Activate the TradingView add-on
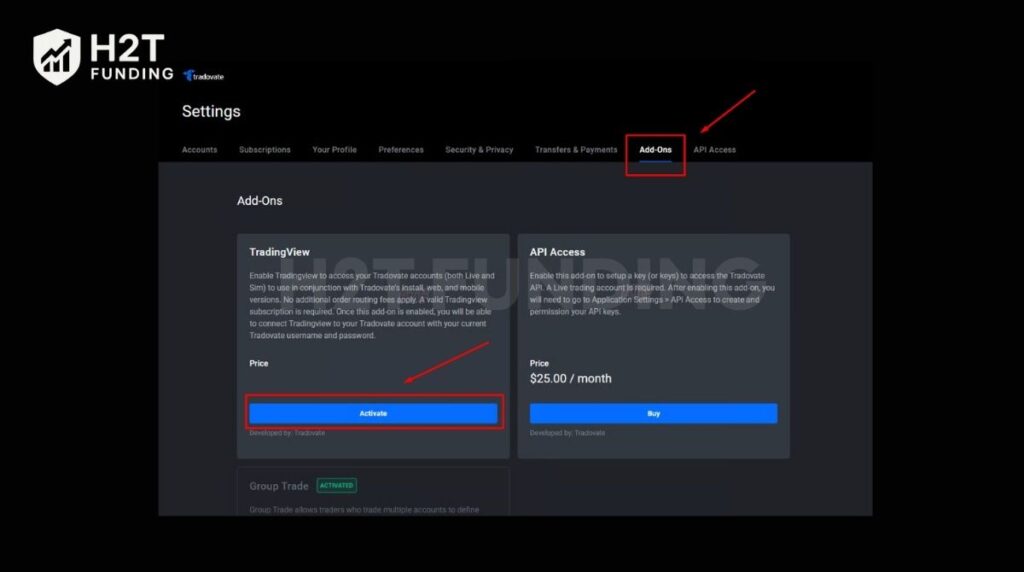Screen dimensions: 1024x572 coord(374,413)
